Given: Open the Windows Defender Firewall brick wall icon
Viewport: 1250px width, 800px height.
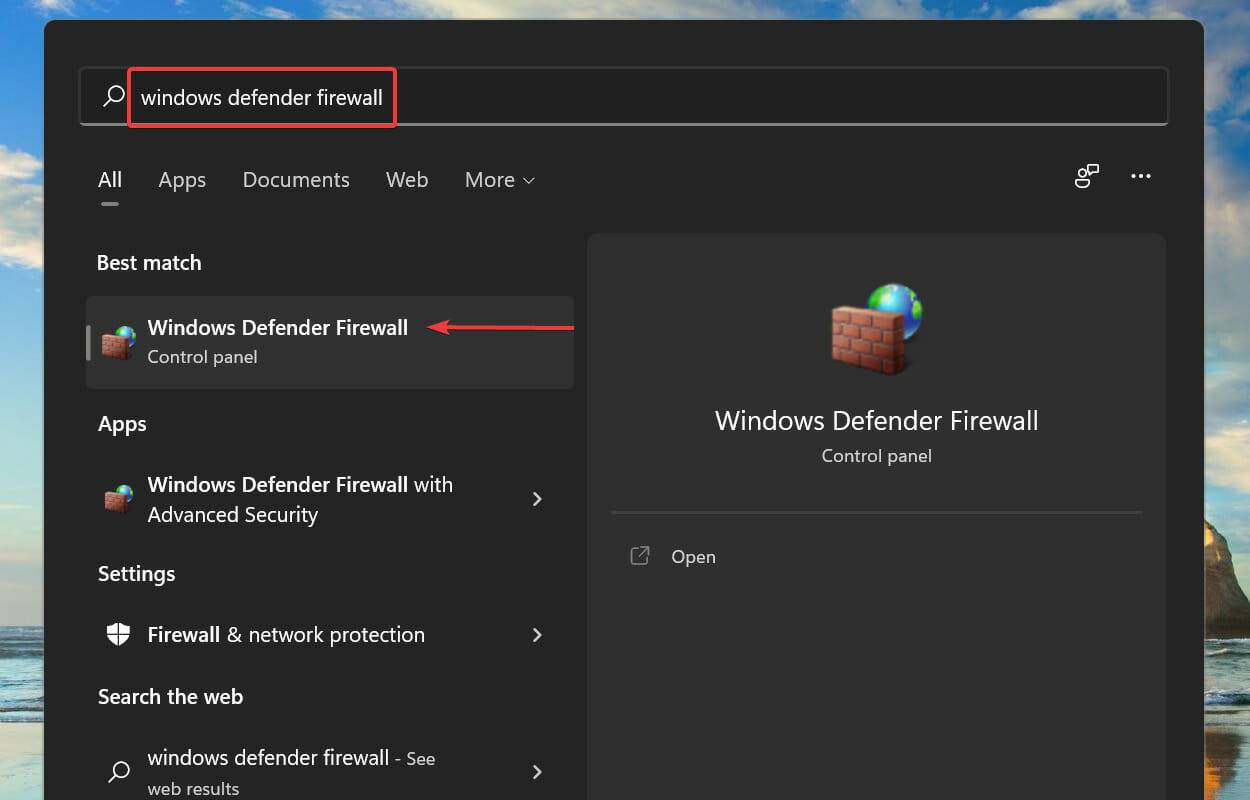Looking at the screenshot, I should point(117,340).
